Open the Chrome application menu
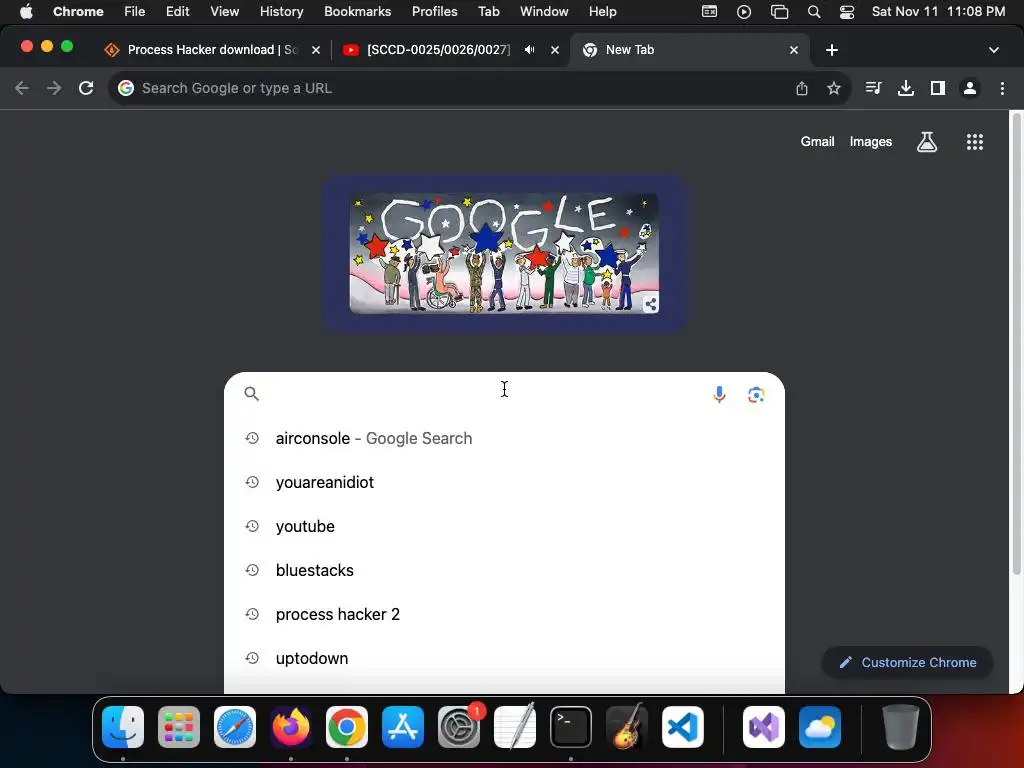 pyautogui.click(x=78, y=12)
